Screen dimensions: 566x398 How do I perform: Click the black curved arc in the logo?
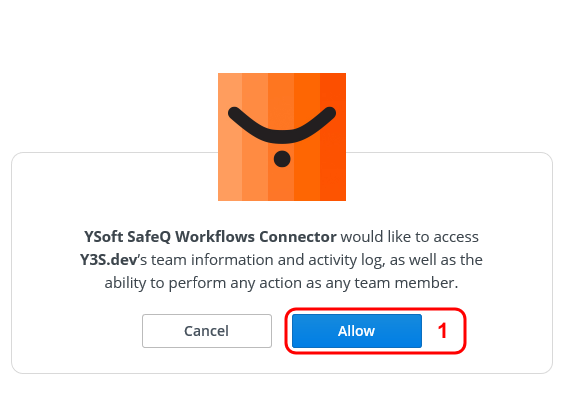click(282, 125)
